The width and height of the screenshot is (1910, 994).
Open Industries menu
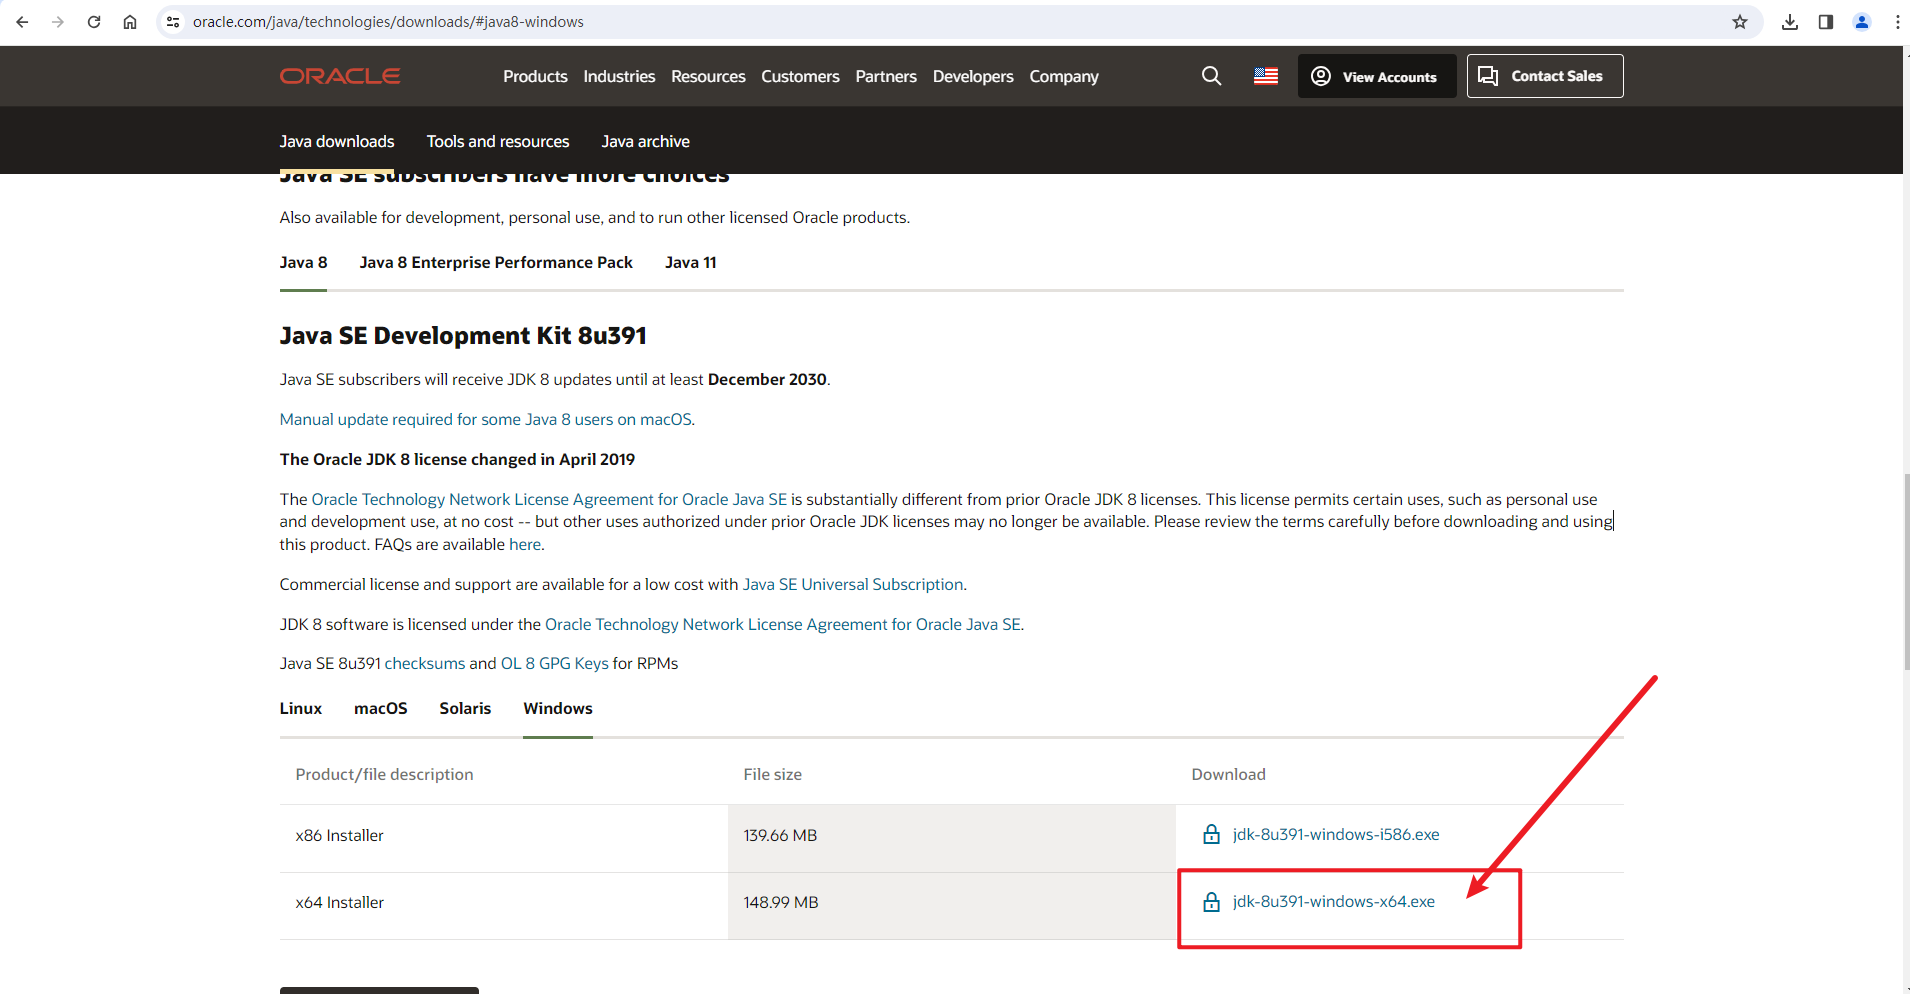coord(619,76)
